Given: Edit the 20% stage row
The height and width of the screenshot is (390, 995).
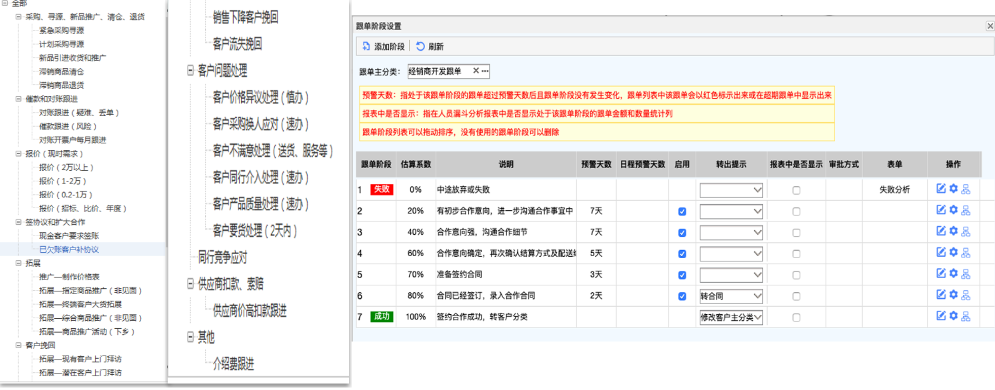Looking at the screenshot, I should point(941,211).
